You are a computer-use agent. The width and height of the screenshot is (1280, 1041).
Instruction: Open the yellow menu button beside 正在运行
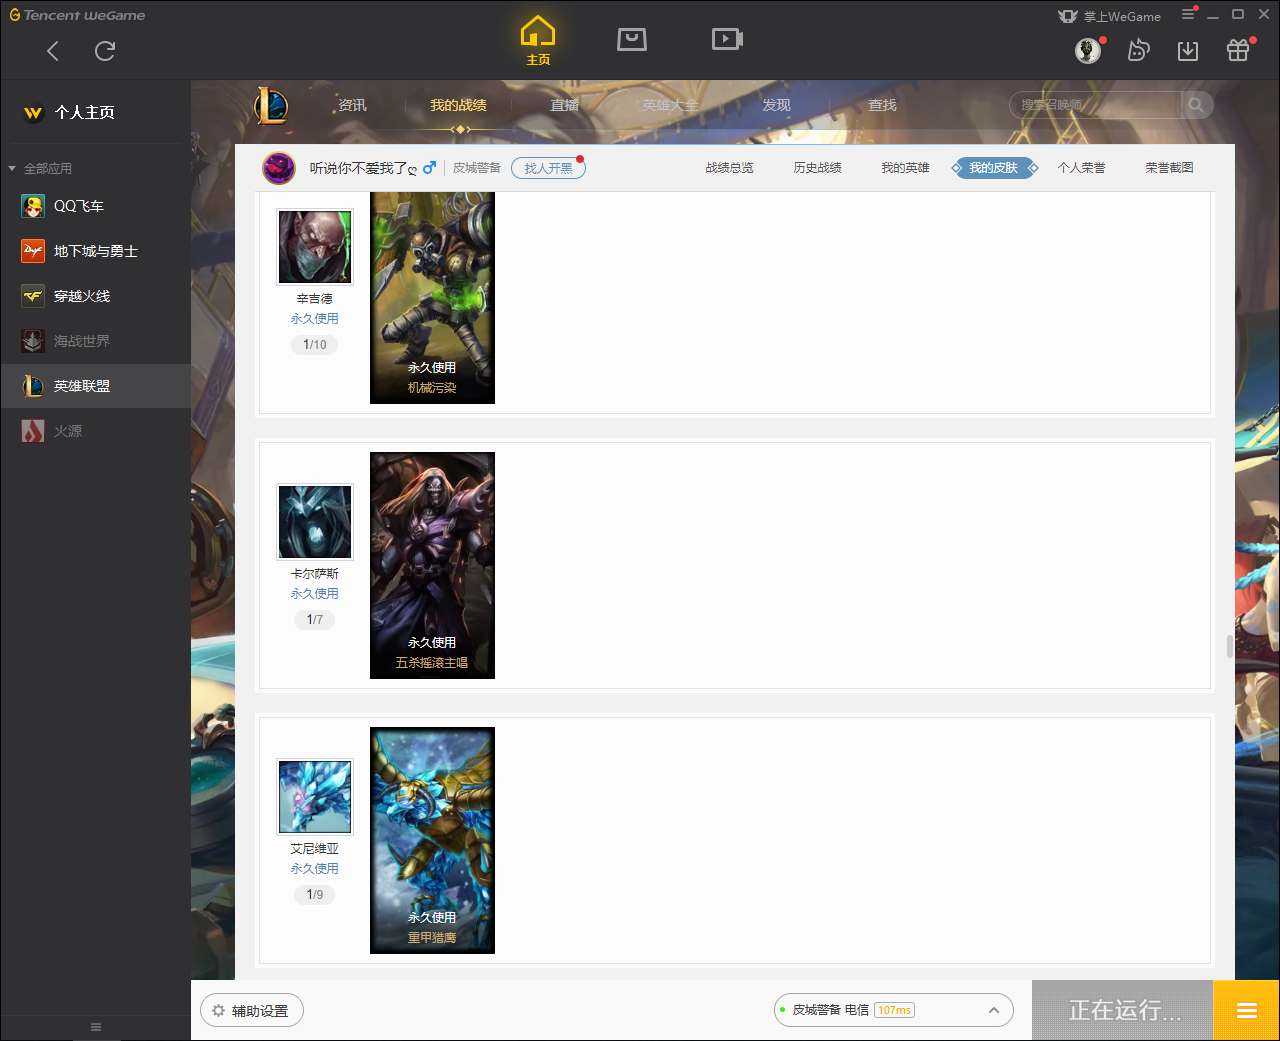click(x=1246, y=1010)
